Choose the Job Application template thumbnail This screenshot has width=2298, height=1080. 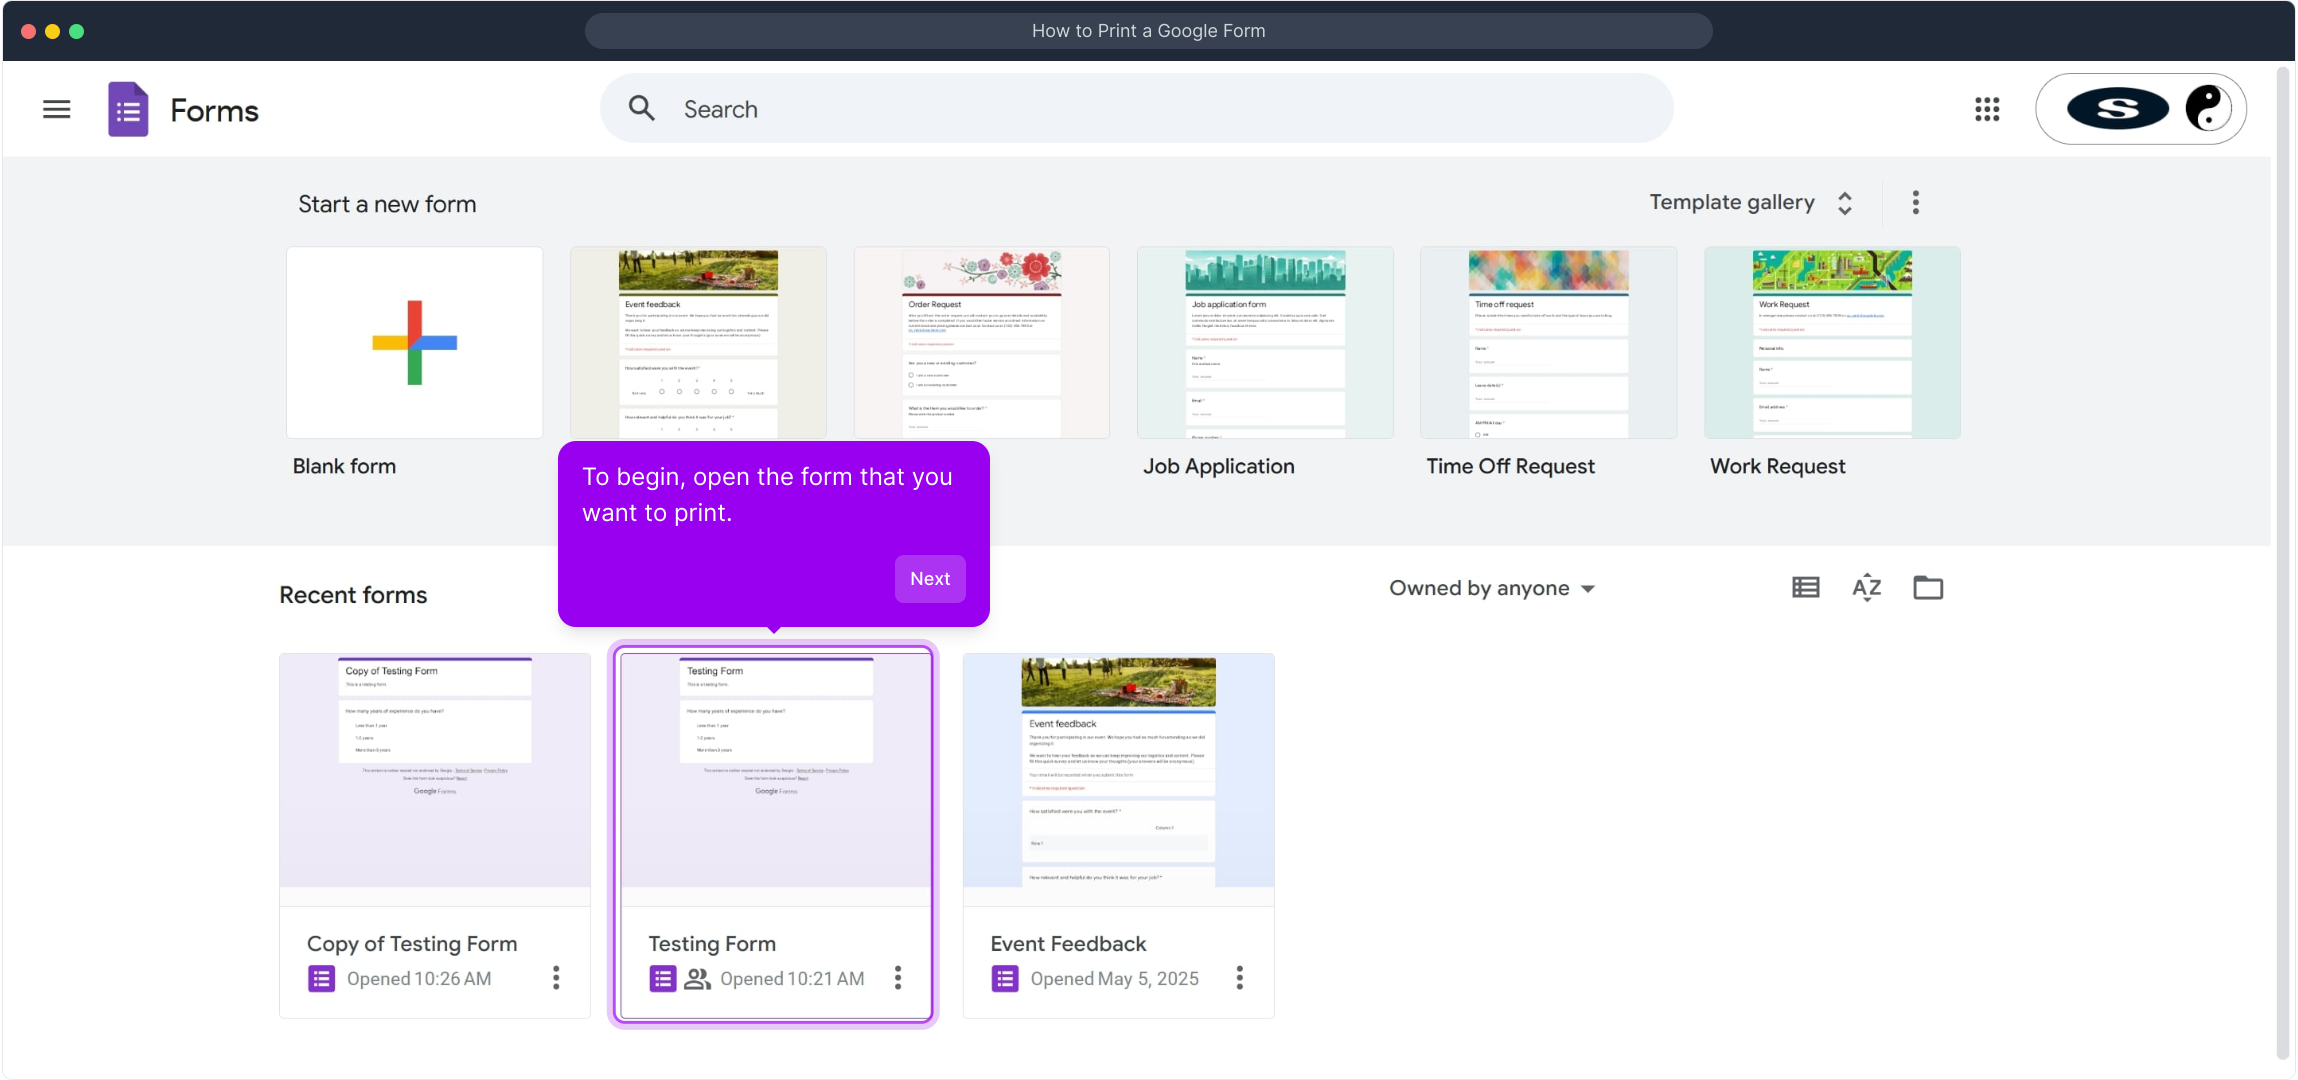(1265, 342)
